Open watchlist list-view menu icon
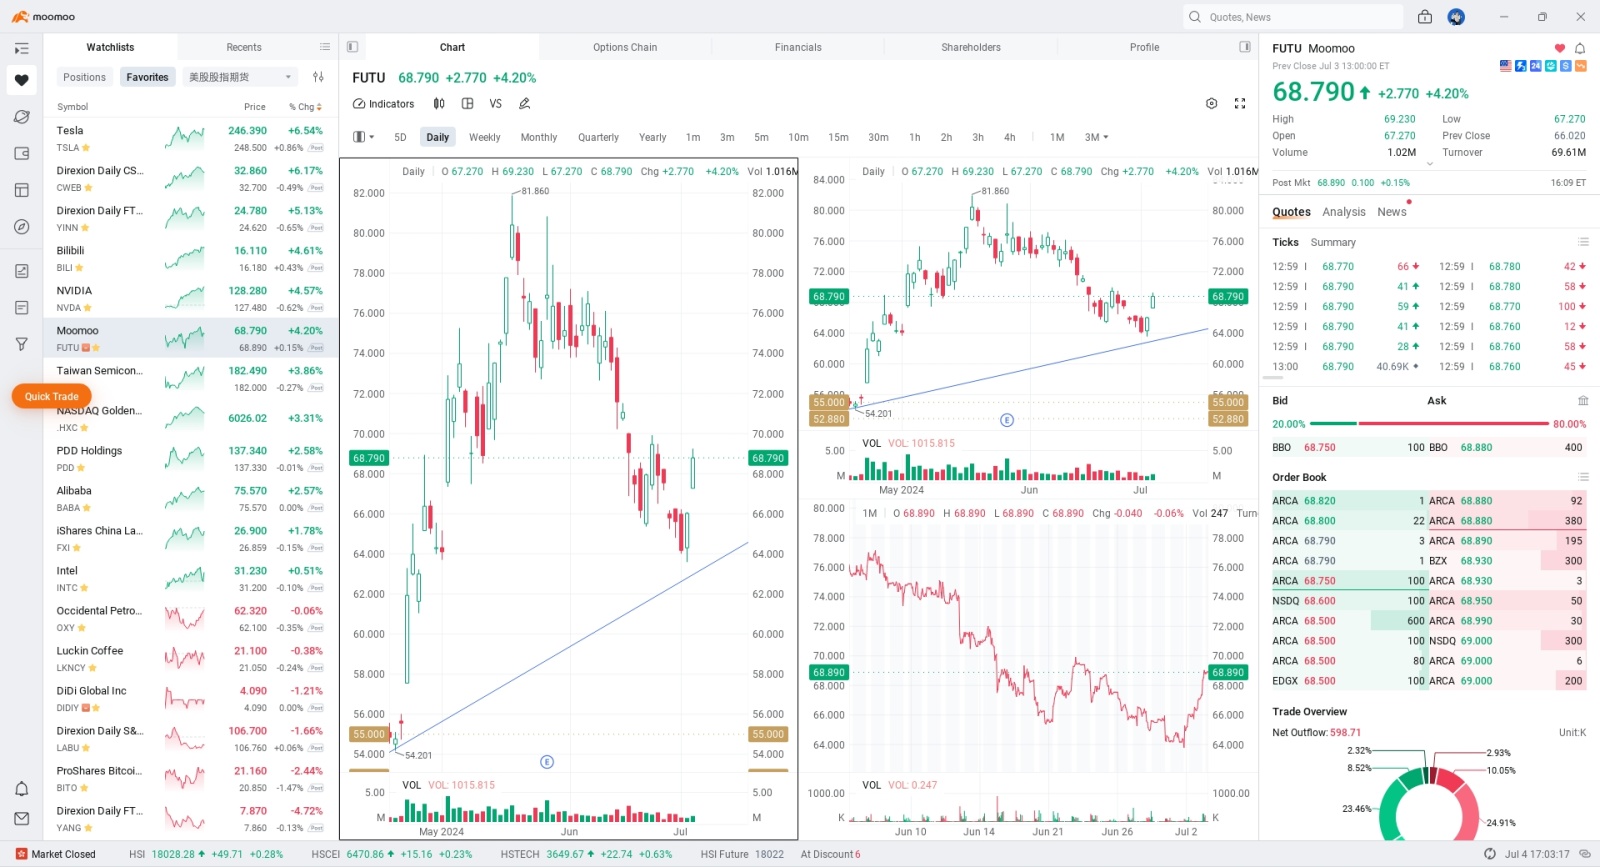The image size is (1600, 867). coord(325,47)
